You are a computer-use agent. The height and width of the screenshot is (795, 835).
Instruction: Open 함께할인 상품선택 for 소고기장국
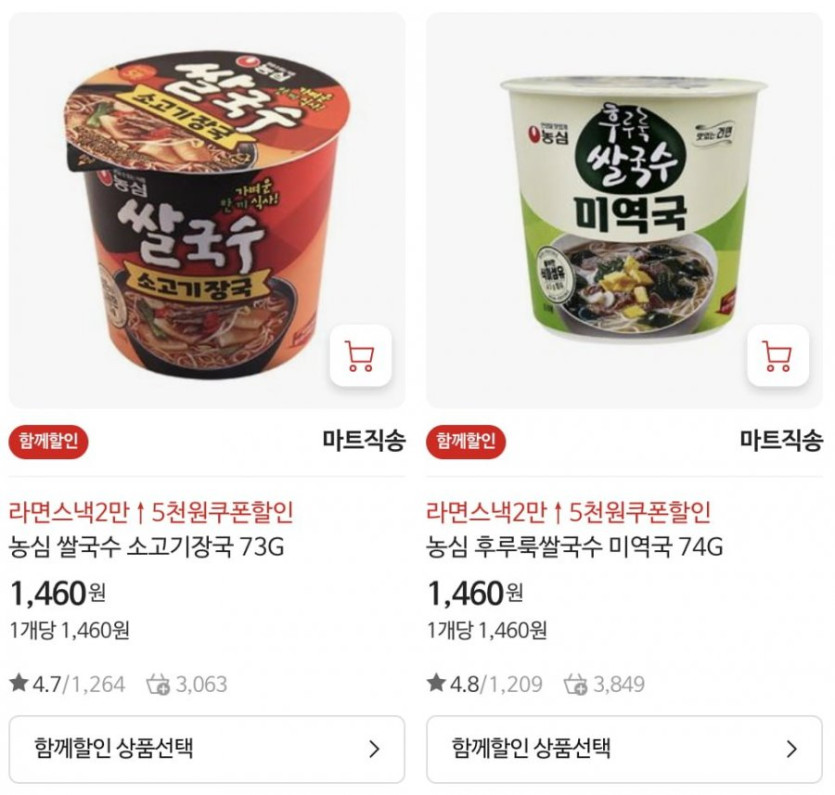click(207, 749)
